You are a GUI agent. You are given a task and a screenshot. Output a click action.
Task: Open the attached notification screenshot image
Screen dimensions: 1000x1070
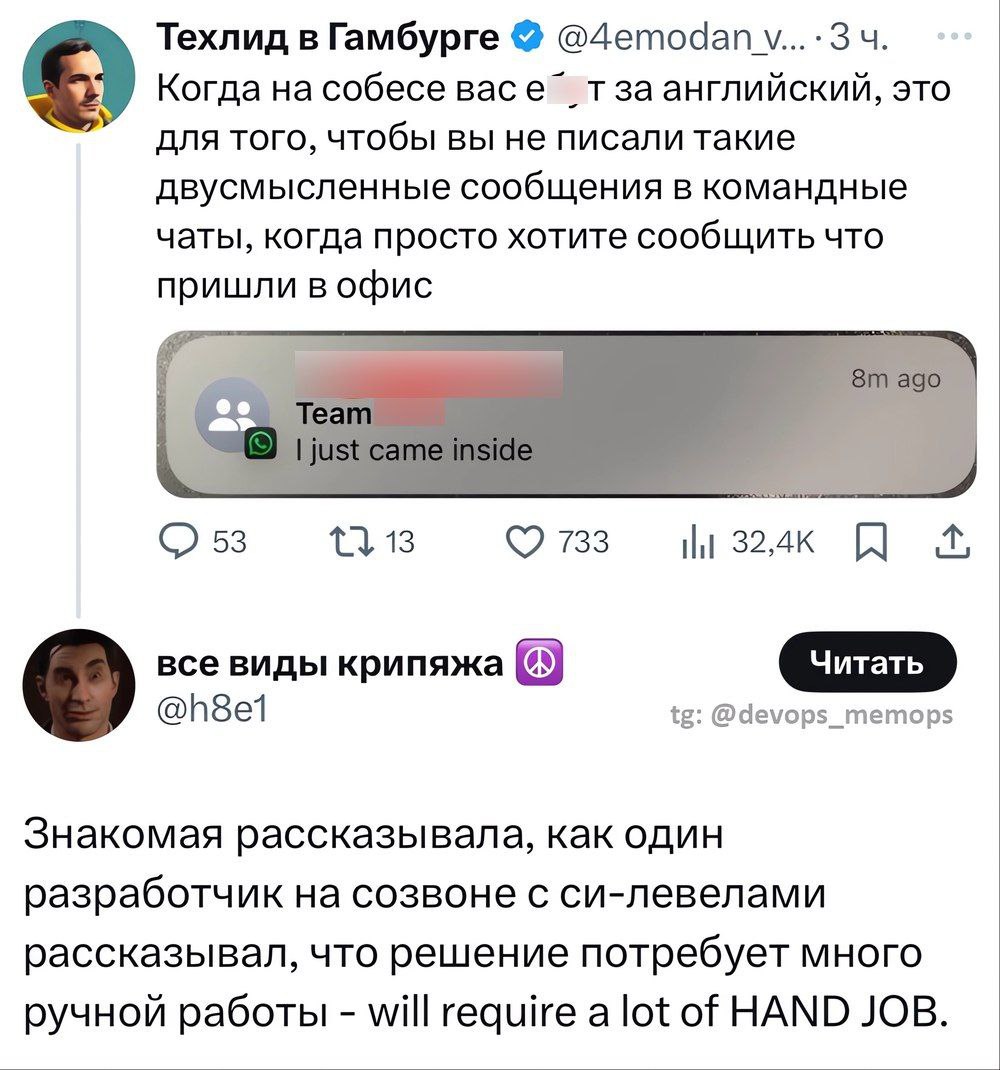tap(566, 414)
